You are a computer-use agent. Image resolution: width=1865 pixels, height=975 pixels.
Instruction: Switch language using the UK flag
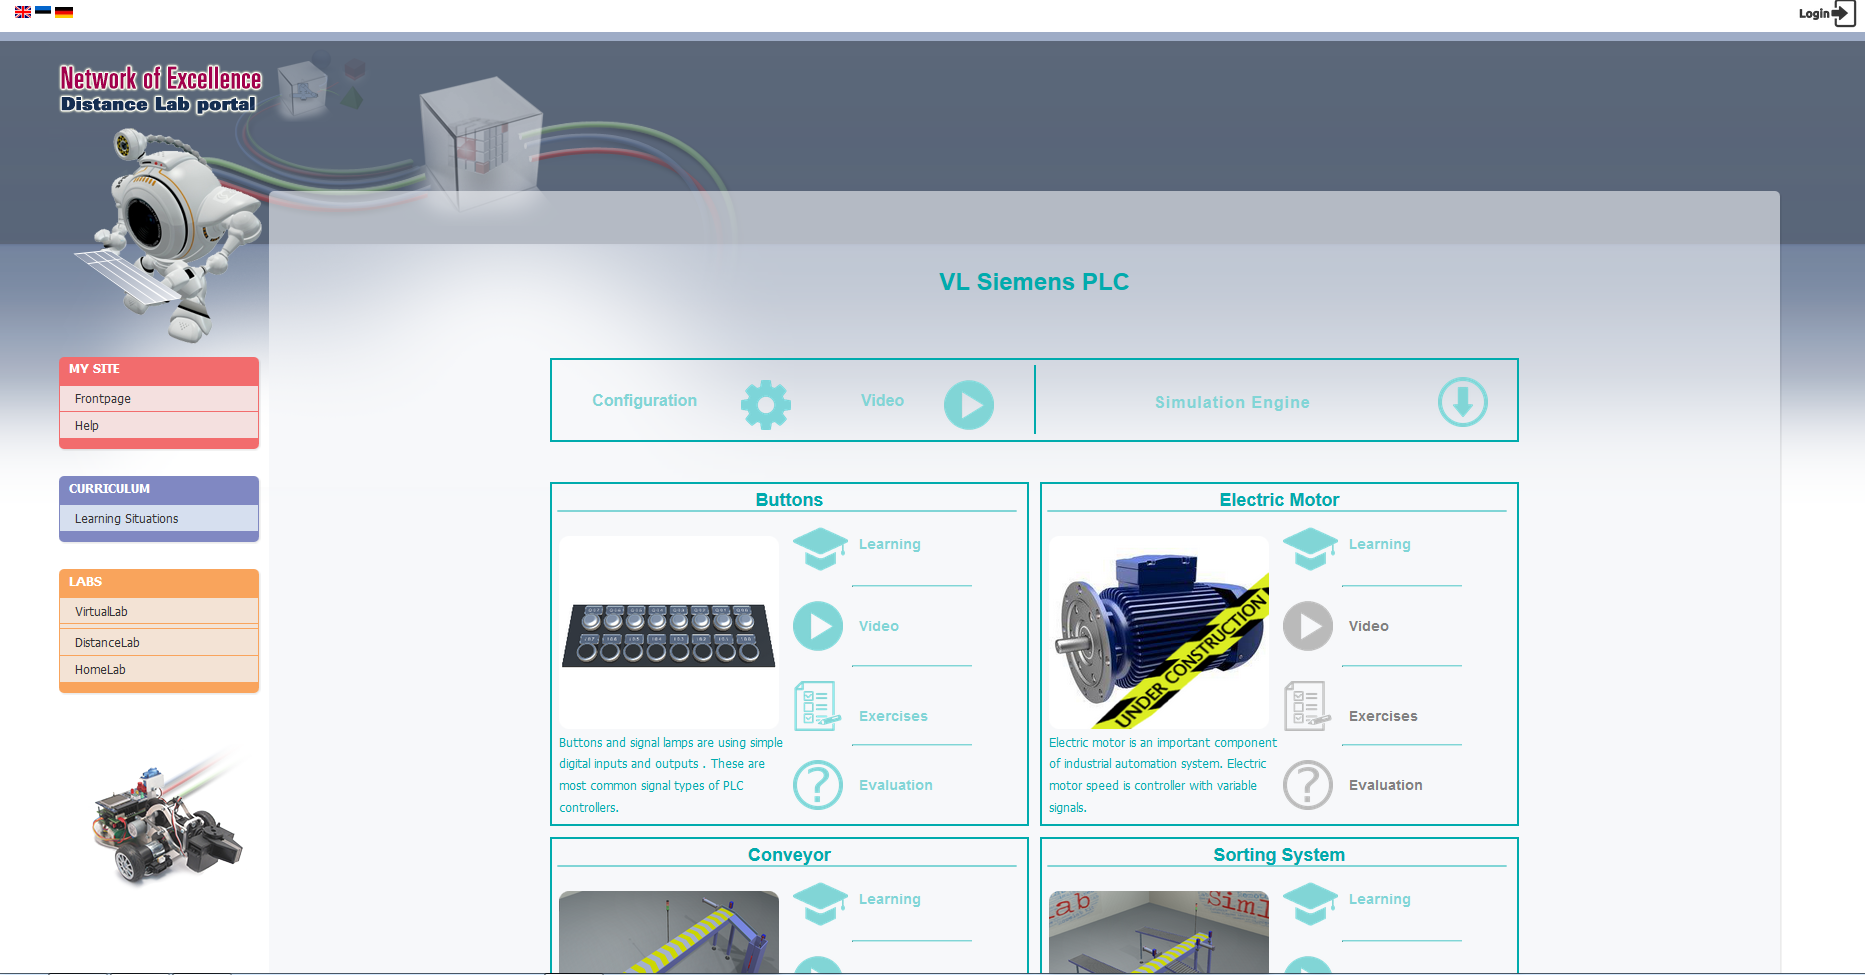click(23, 12)
